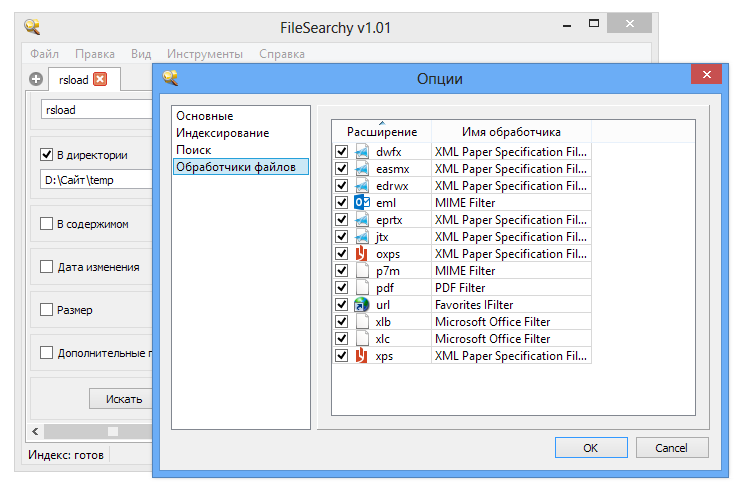Viewport: 742px width, 498px height.
Task: Click the oxps extension name
Action: click(x=388, y=254)
